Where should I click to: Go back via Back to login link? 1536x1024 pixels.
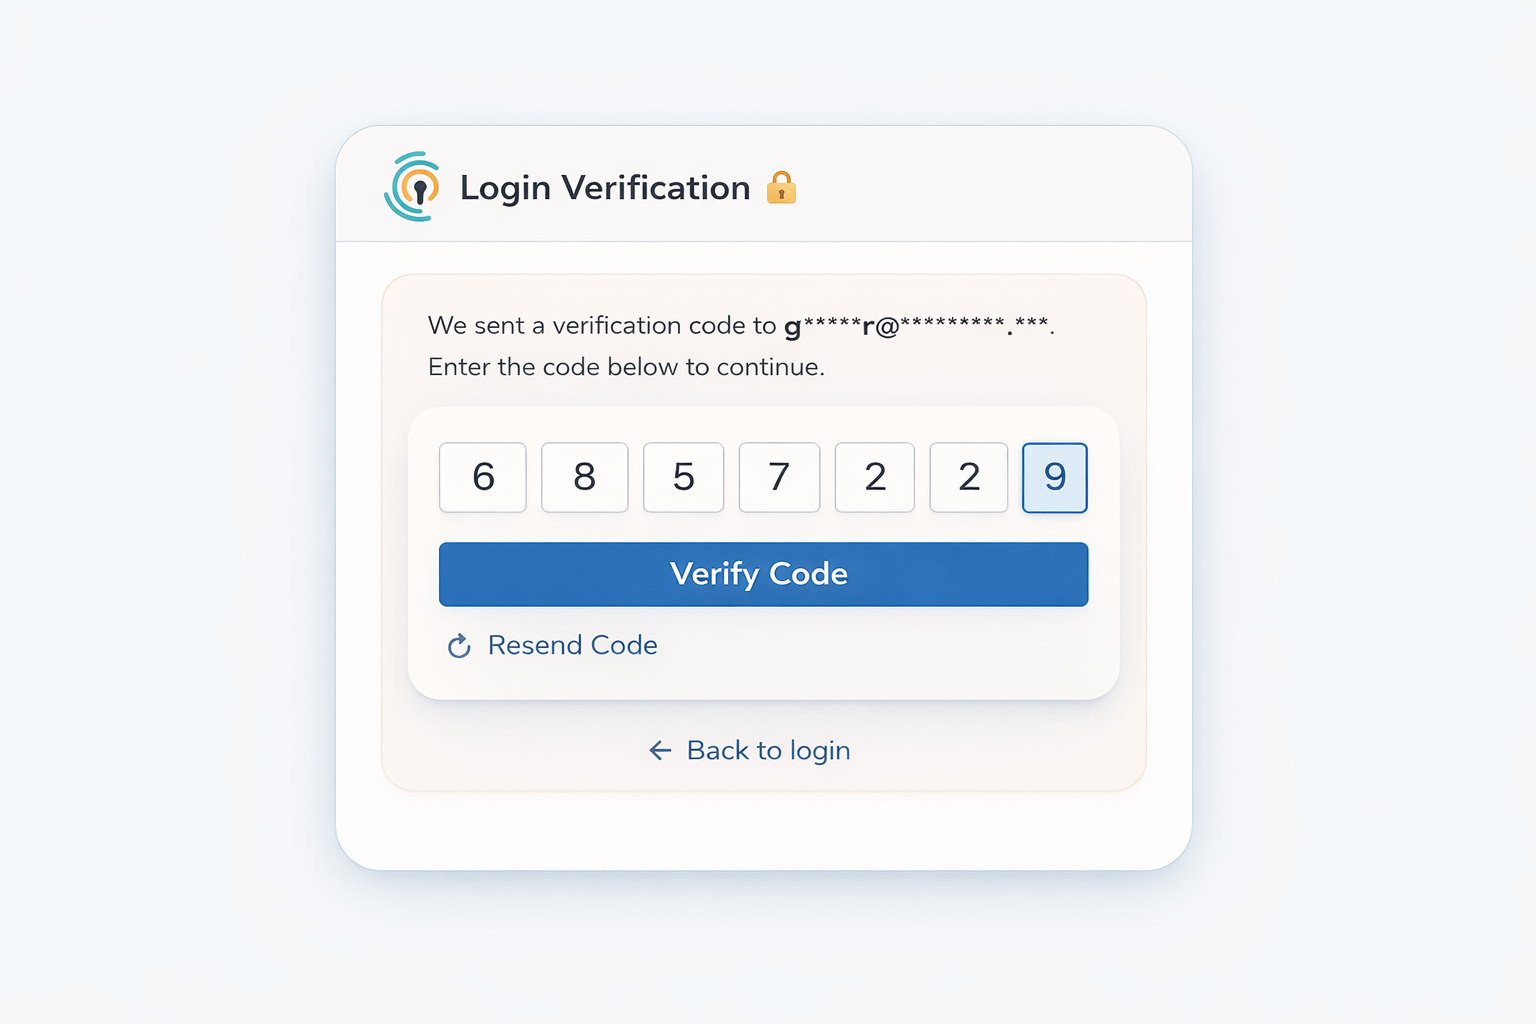click(x=768, y=750)
